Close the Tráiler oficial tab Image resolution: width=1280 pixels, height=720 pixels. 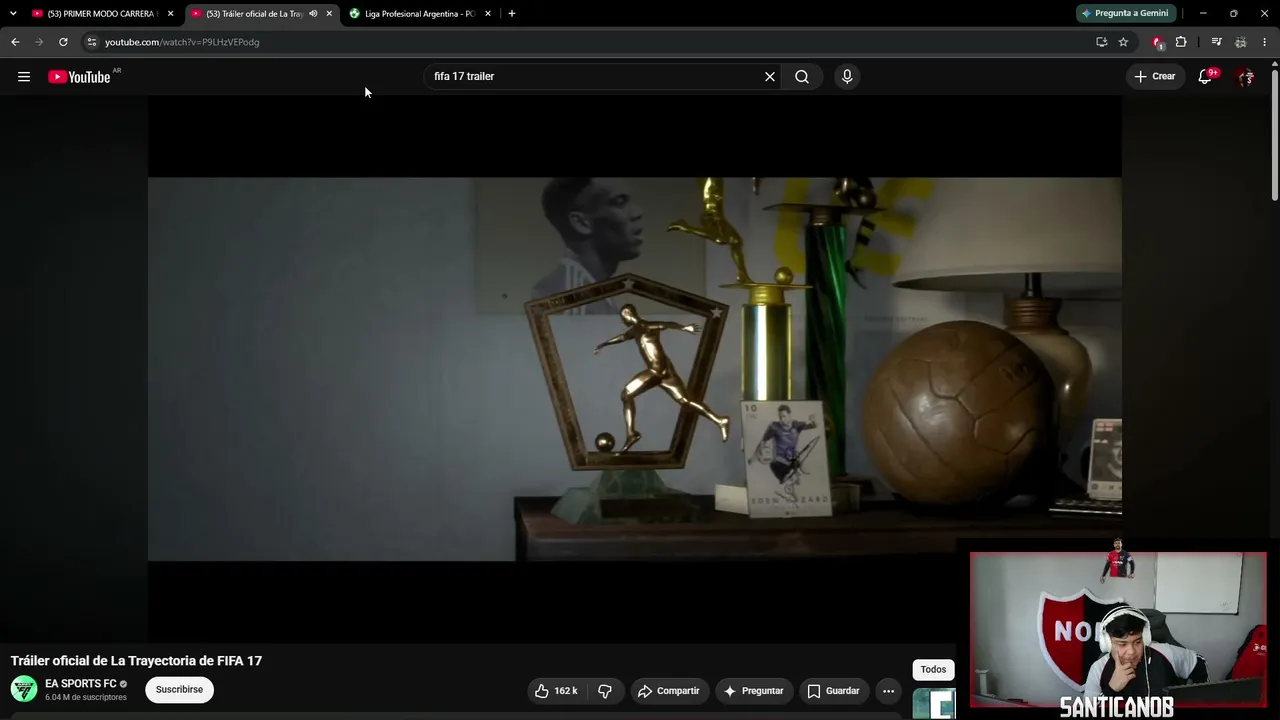pos(329,14)
